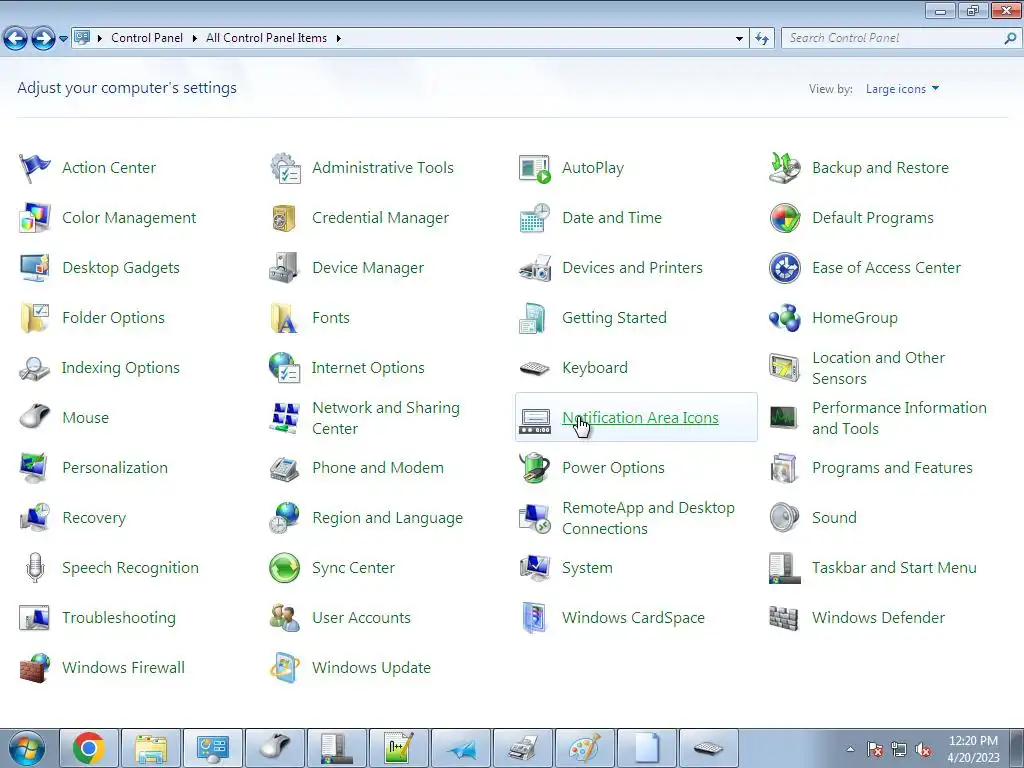Viewport: 1024px width, 768px height.
Task: Open the Ease of Access Center icon
Action: point(784,268)
